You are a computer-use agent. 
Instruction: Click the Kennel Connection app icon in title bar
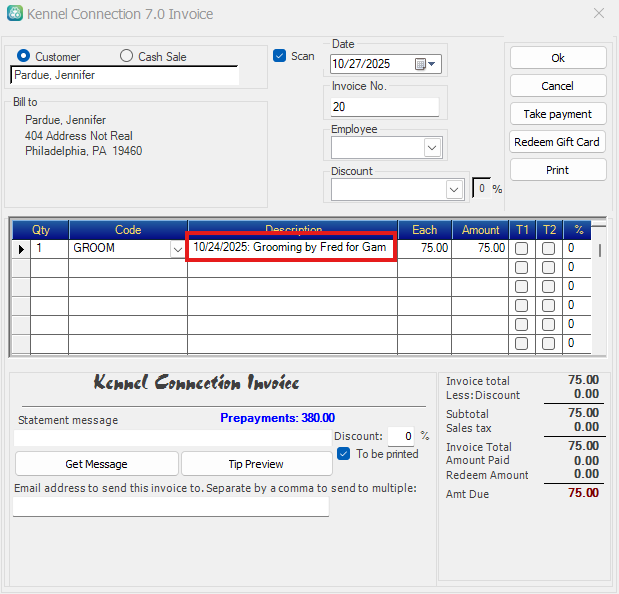pos(15,13)
